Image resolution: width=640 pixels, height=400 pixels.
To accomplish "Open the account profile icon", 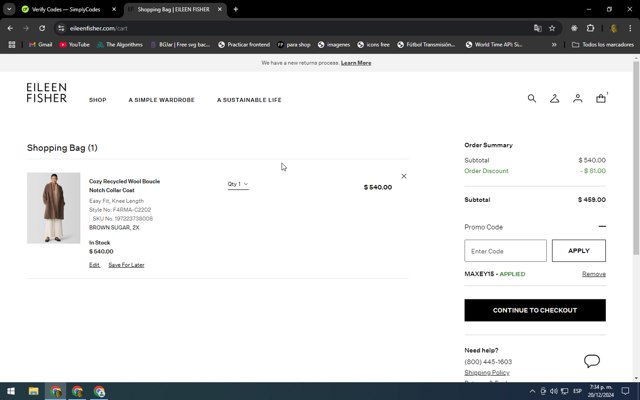I will pyautogui.click(x=578, y=98).
